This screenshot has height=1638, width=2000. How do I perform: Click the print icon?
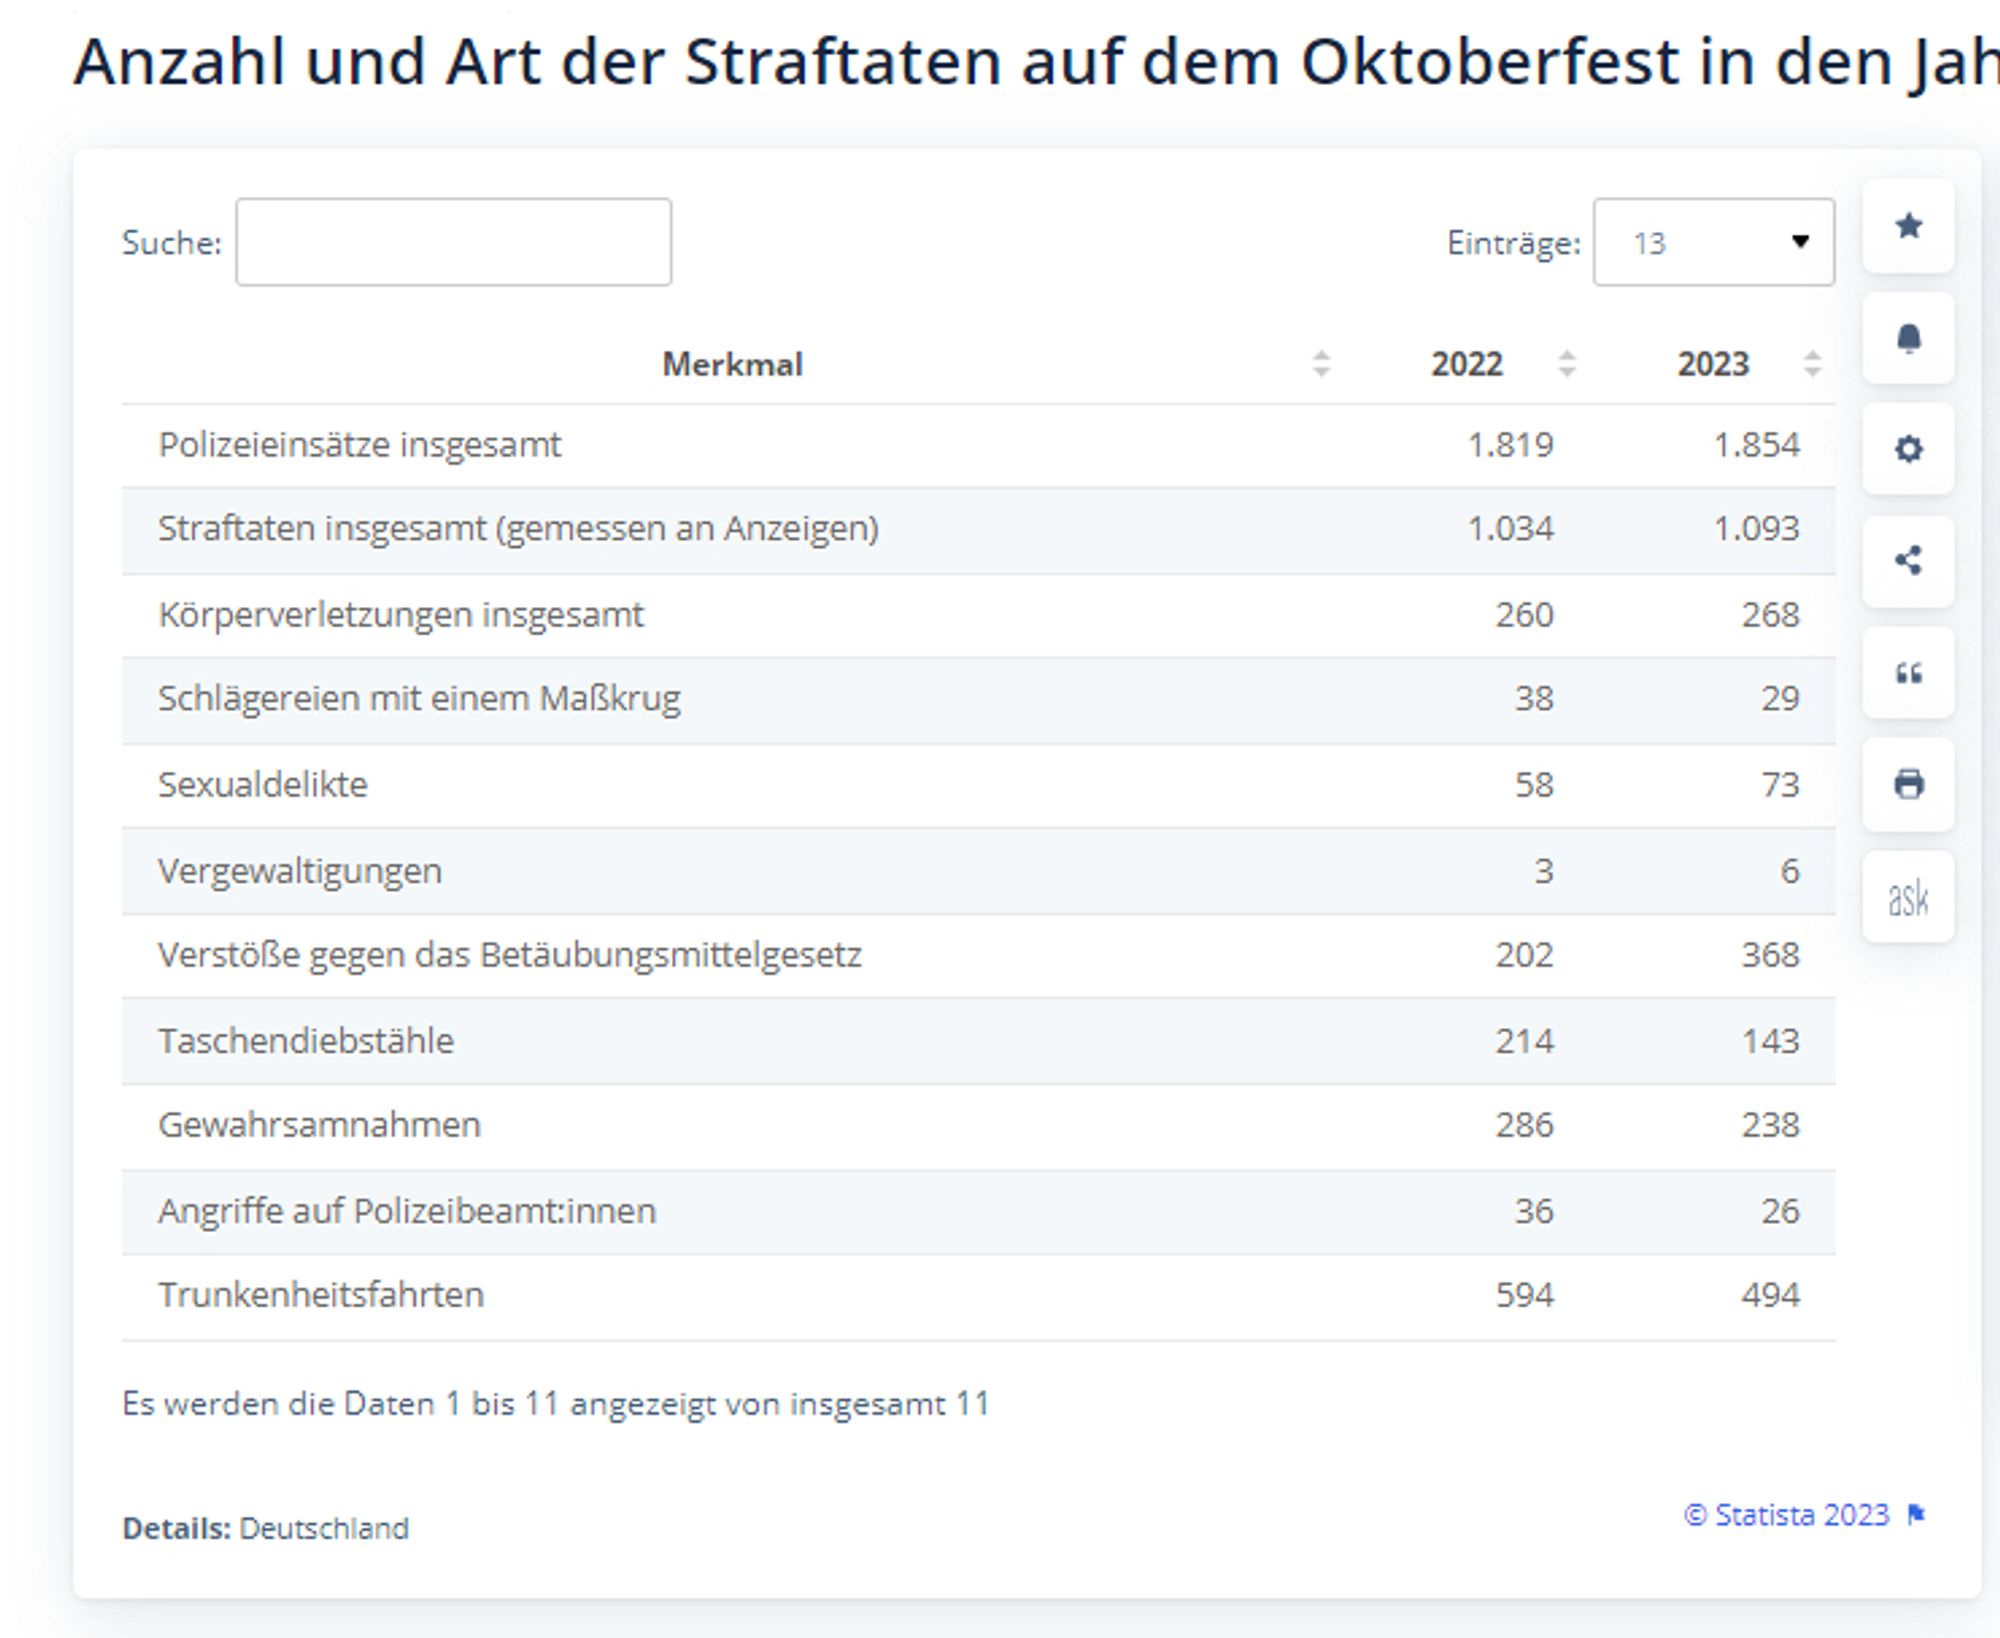click(x=1908, y=785)
